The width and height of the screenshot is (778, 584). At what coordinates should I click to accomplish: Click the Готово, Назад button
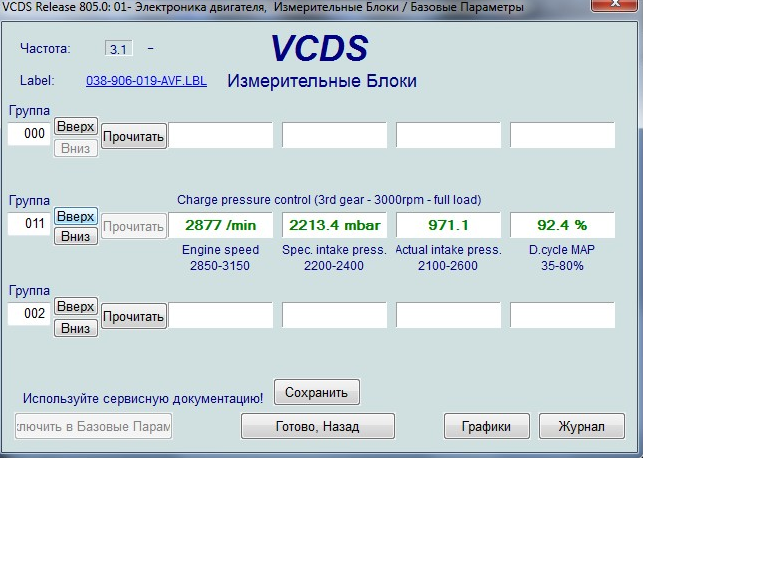(318, 427)
